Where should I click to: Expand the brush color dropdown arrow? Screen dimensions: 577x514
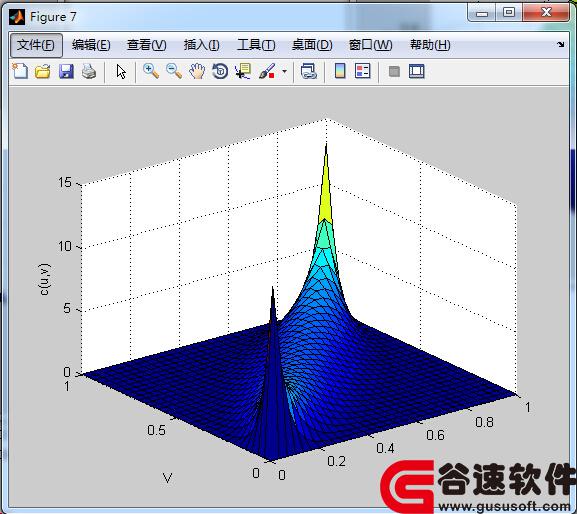[284, 71]
